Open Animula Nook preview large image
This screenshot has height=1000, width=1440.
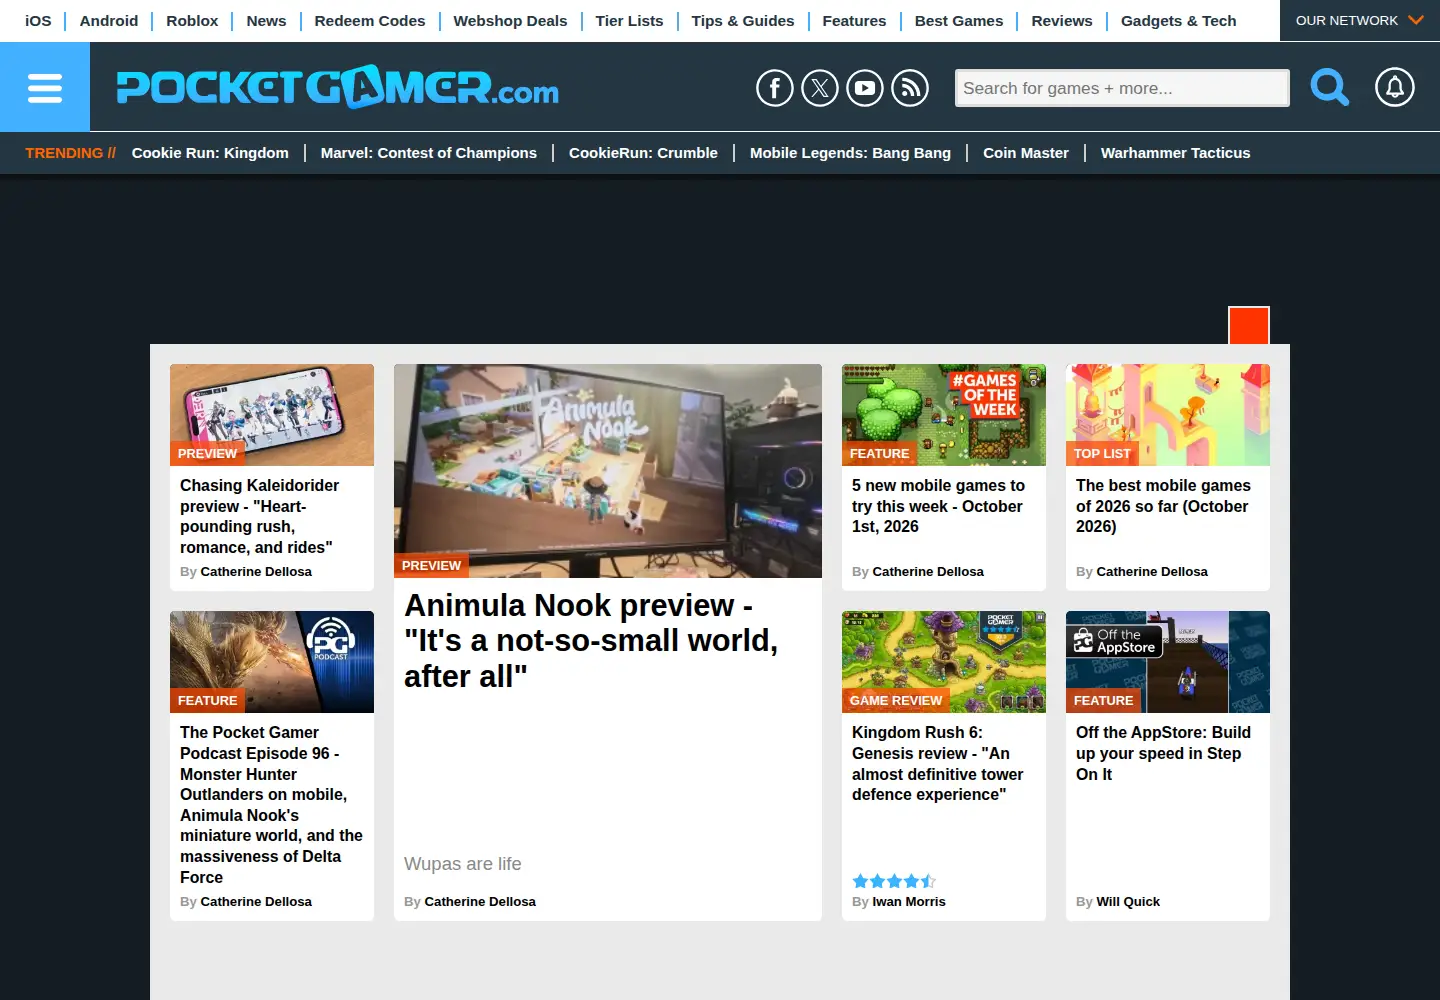coord(608,471)
